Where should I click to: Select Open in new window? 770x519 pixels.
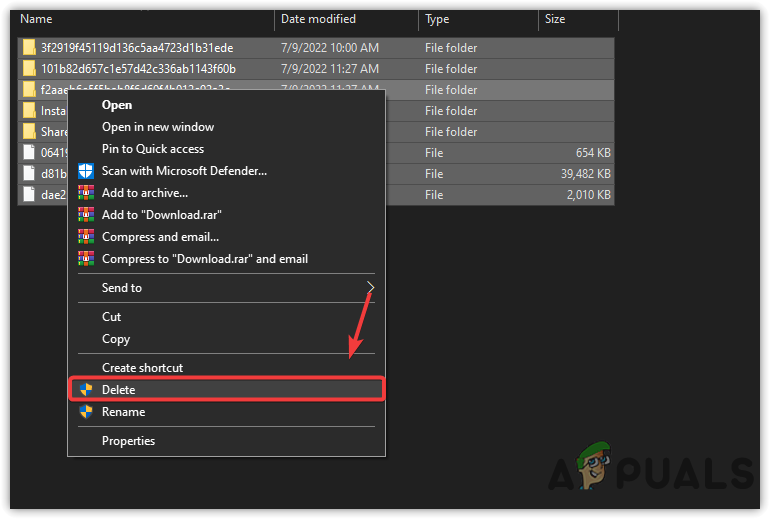click(158, 127)
